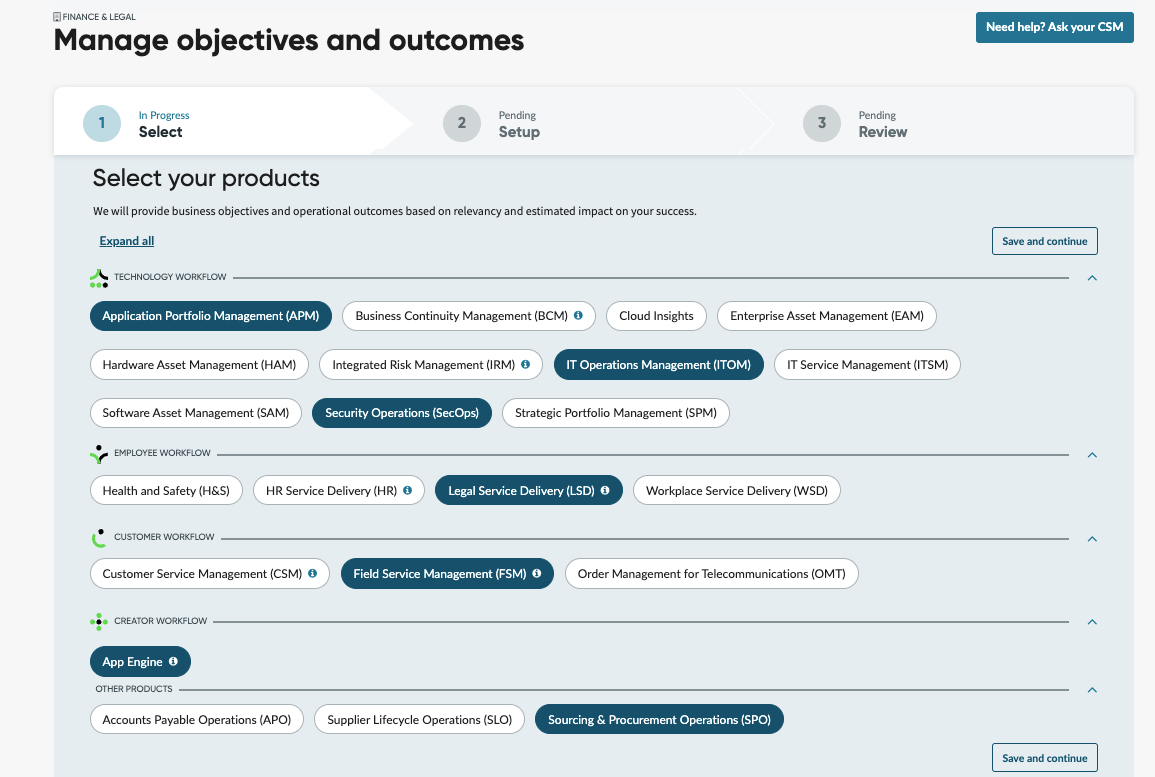Select Accounts Payable Operations (APO)

tap(197, 720)
